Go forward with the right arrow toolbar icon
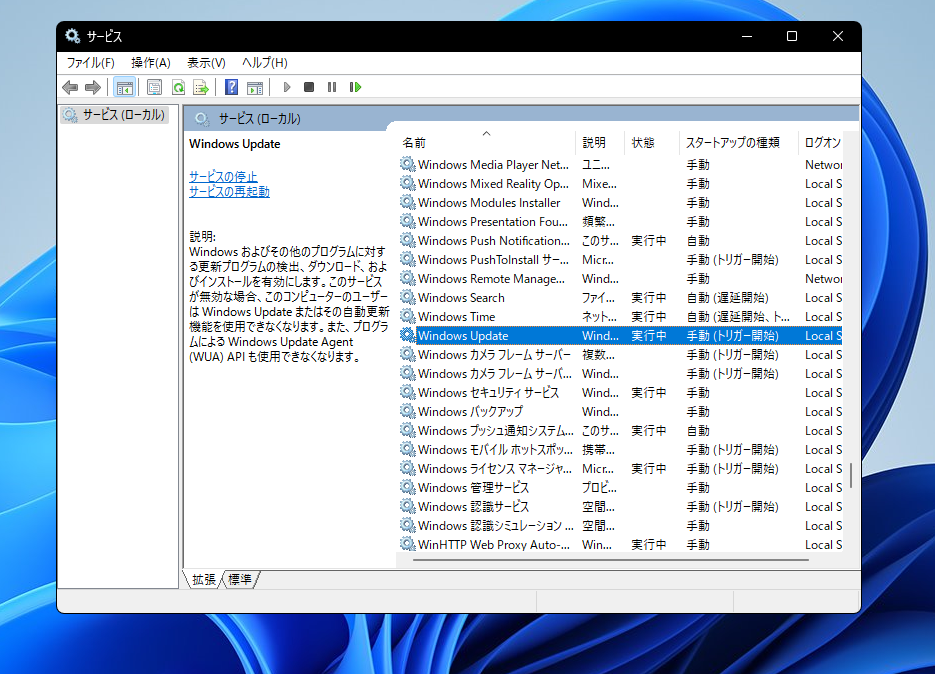Image resolution: width=935 pixels, height=674 pixels. pos(92,88)
